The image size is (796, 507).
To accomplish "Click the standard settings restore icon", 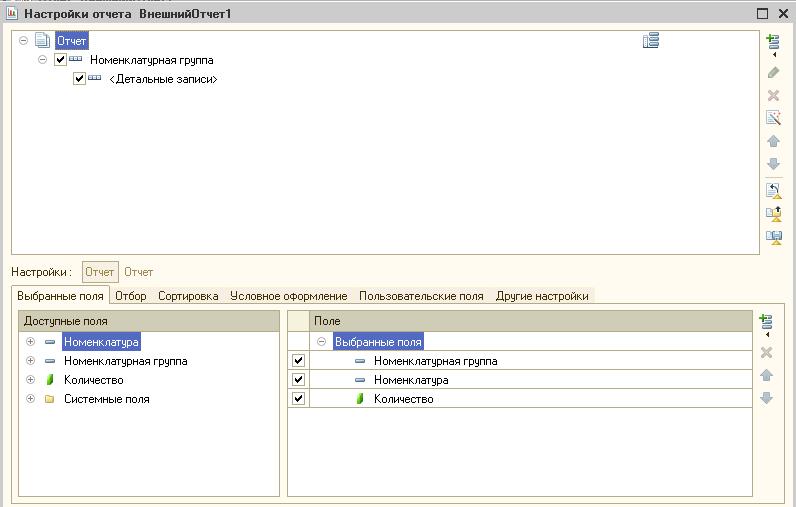I will 773,189.
